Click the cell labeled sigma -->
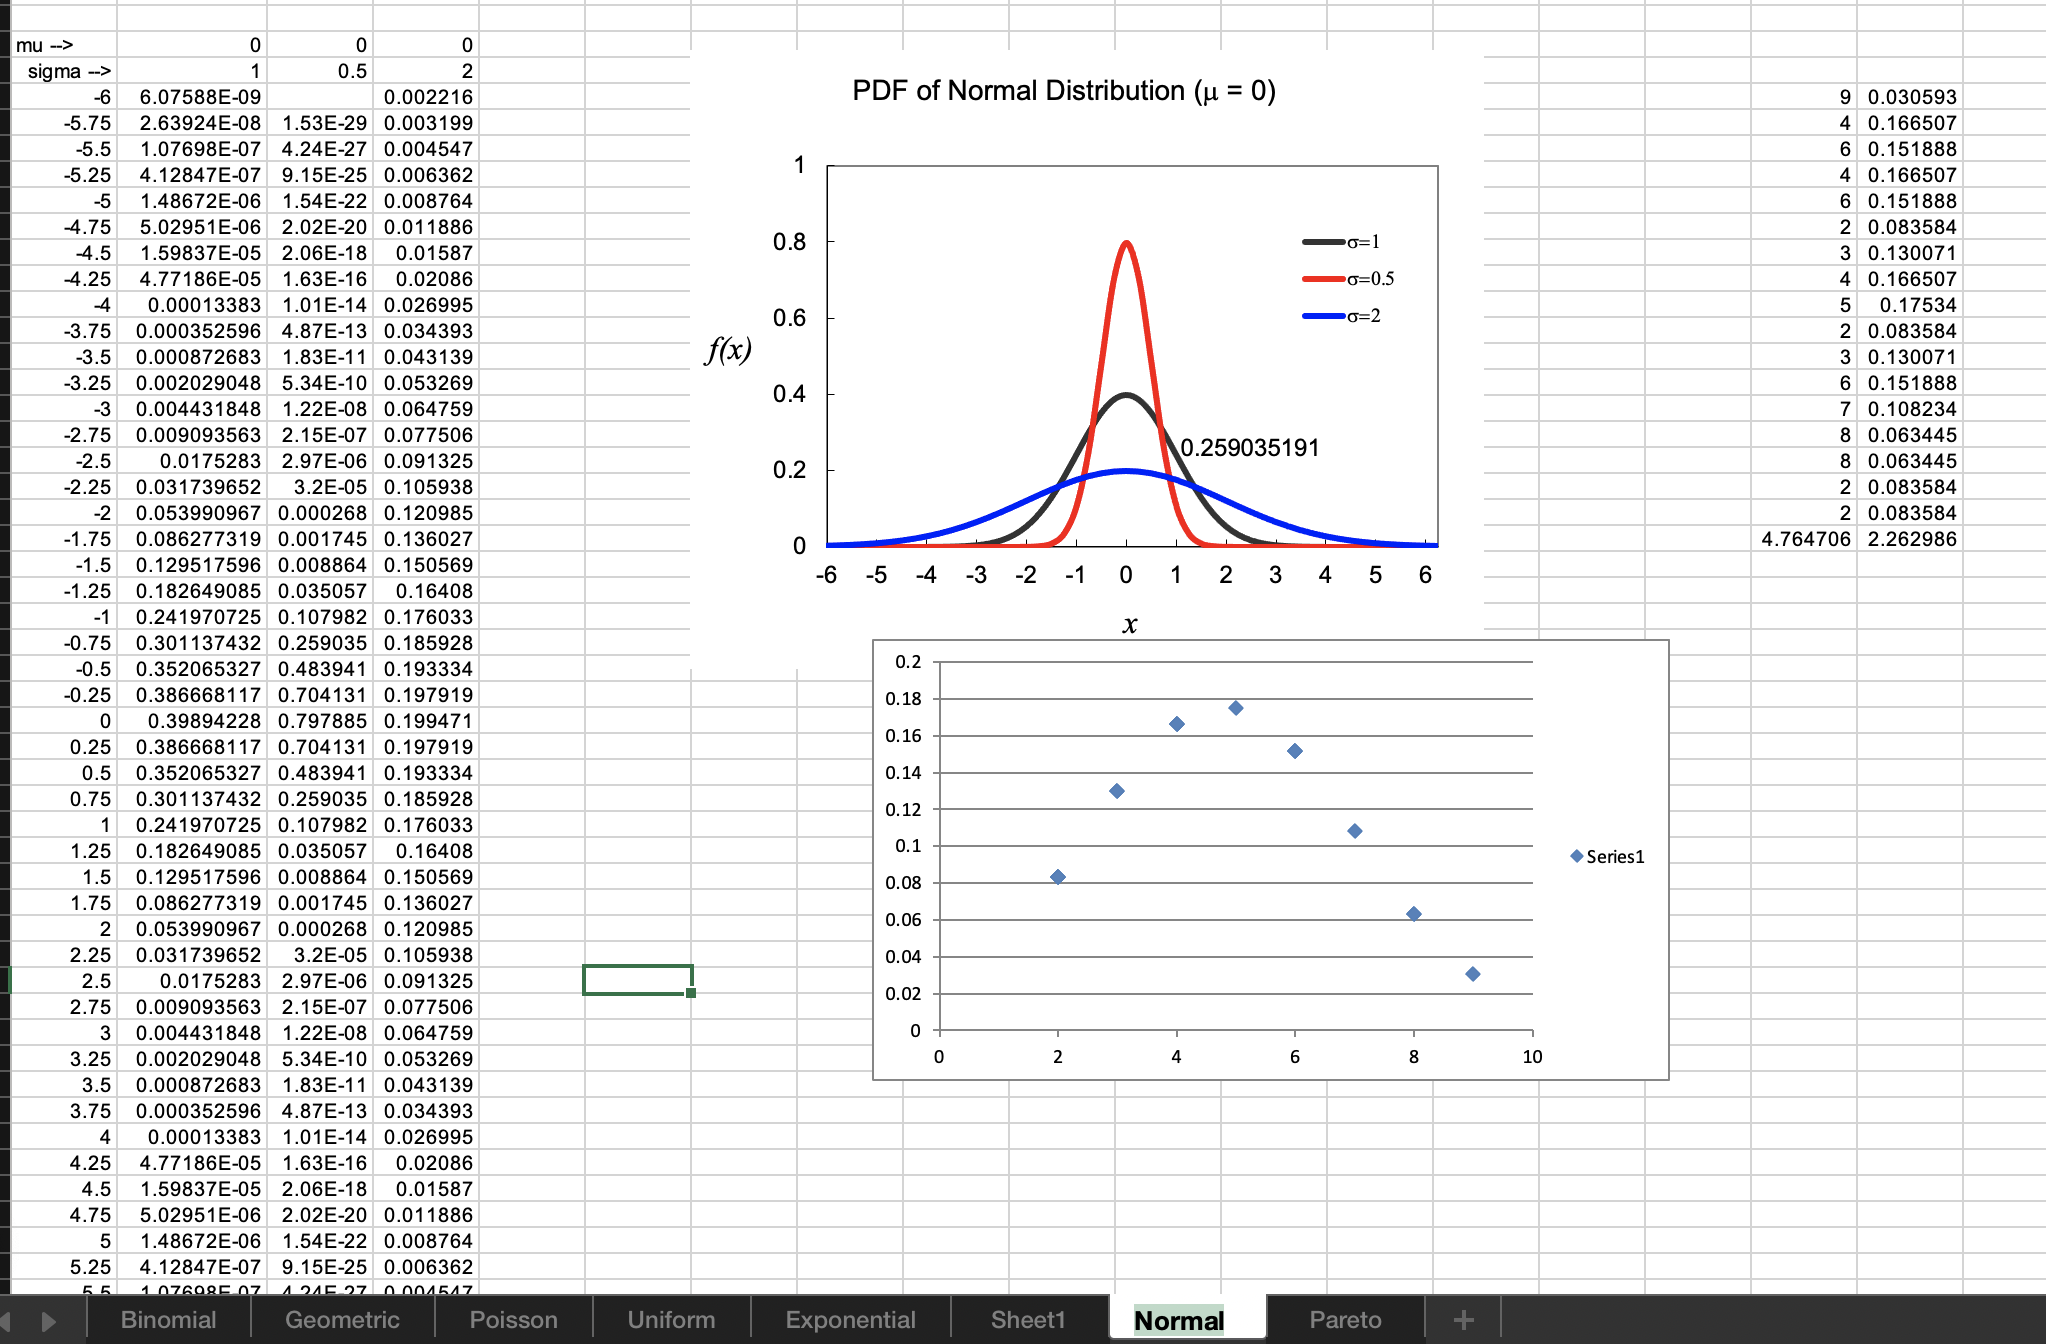 click(x=66, y=71)
